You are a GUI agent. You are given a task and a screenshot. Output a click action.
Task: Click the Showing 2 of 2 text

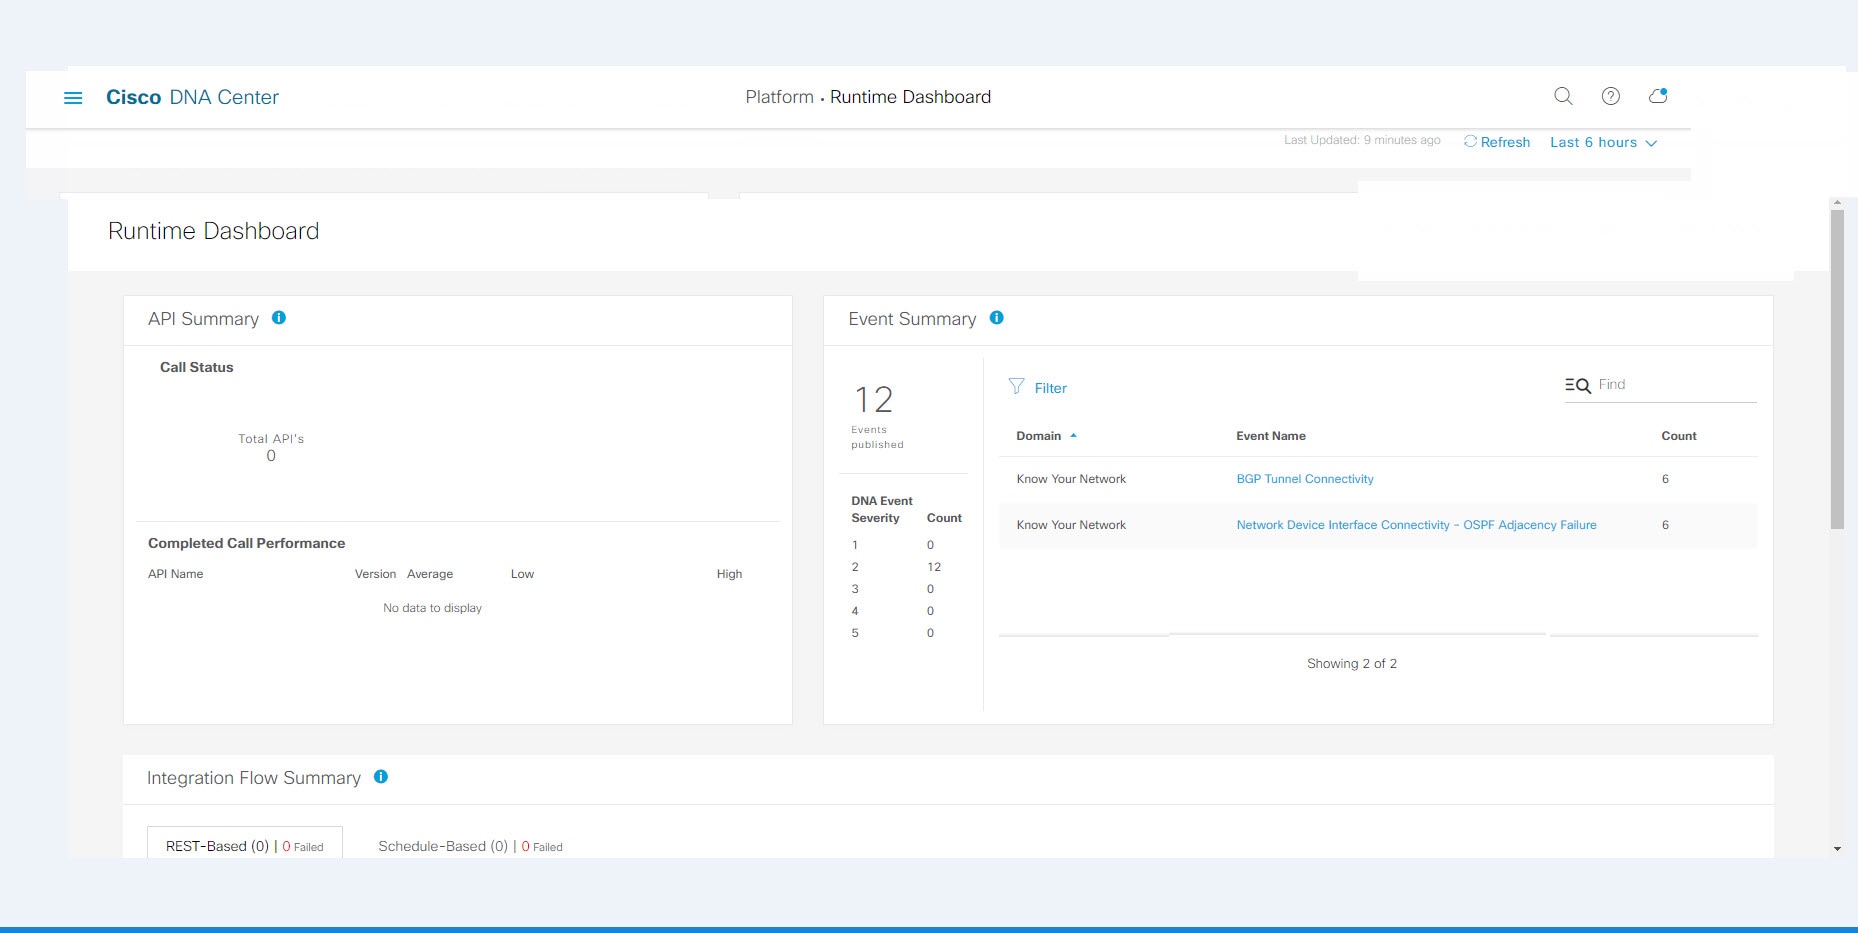coord(1352,664)
